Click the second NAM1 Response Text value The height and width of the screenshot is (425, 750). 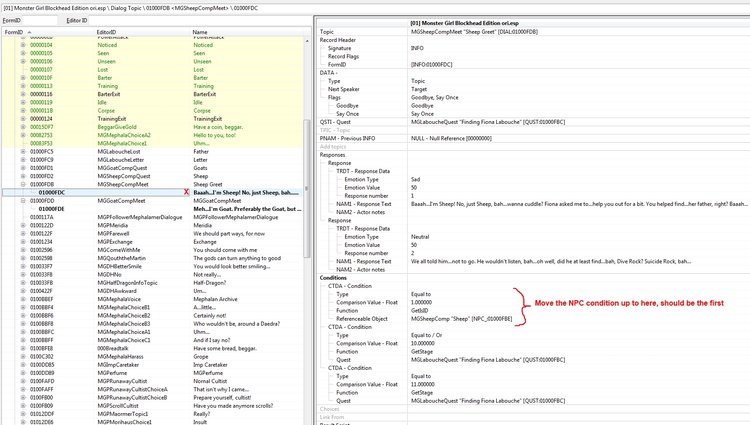click(x=551, y=262)
